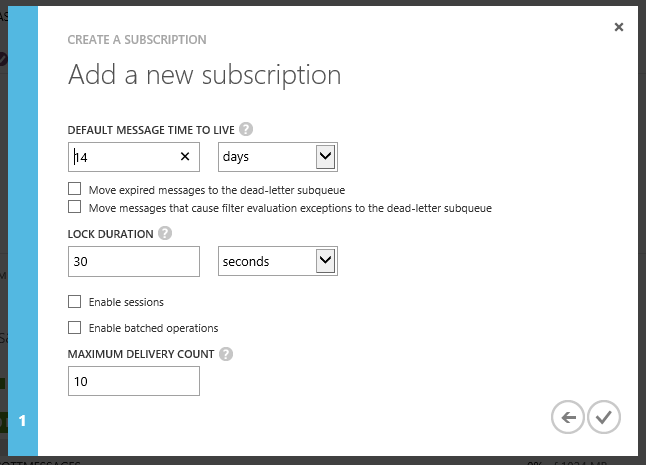Open help for Default Message Time To Live
The height and width of the screenshot is (465, 646).
point(246,129)
